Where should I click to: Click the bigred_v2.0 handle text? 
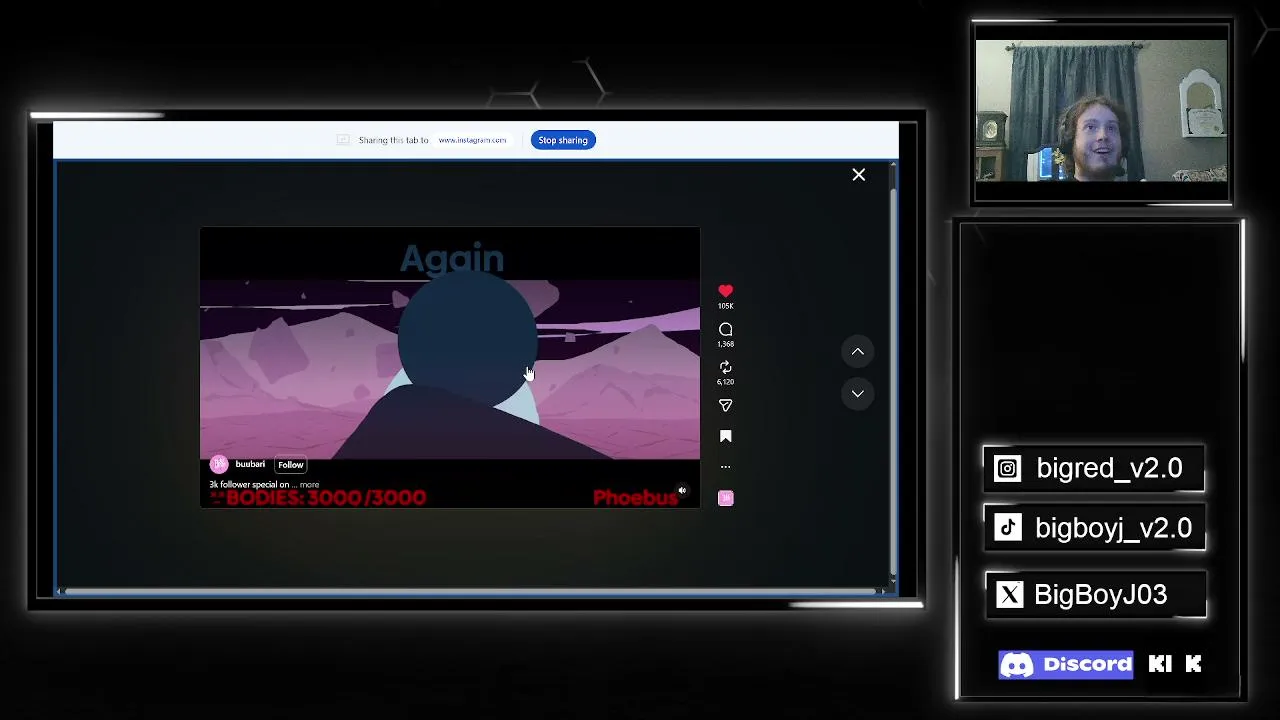coord(1109,469)
